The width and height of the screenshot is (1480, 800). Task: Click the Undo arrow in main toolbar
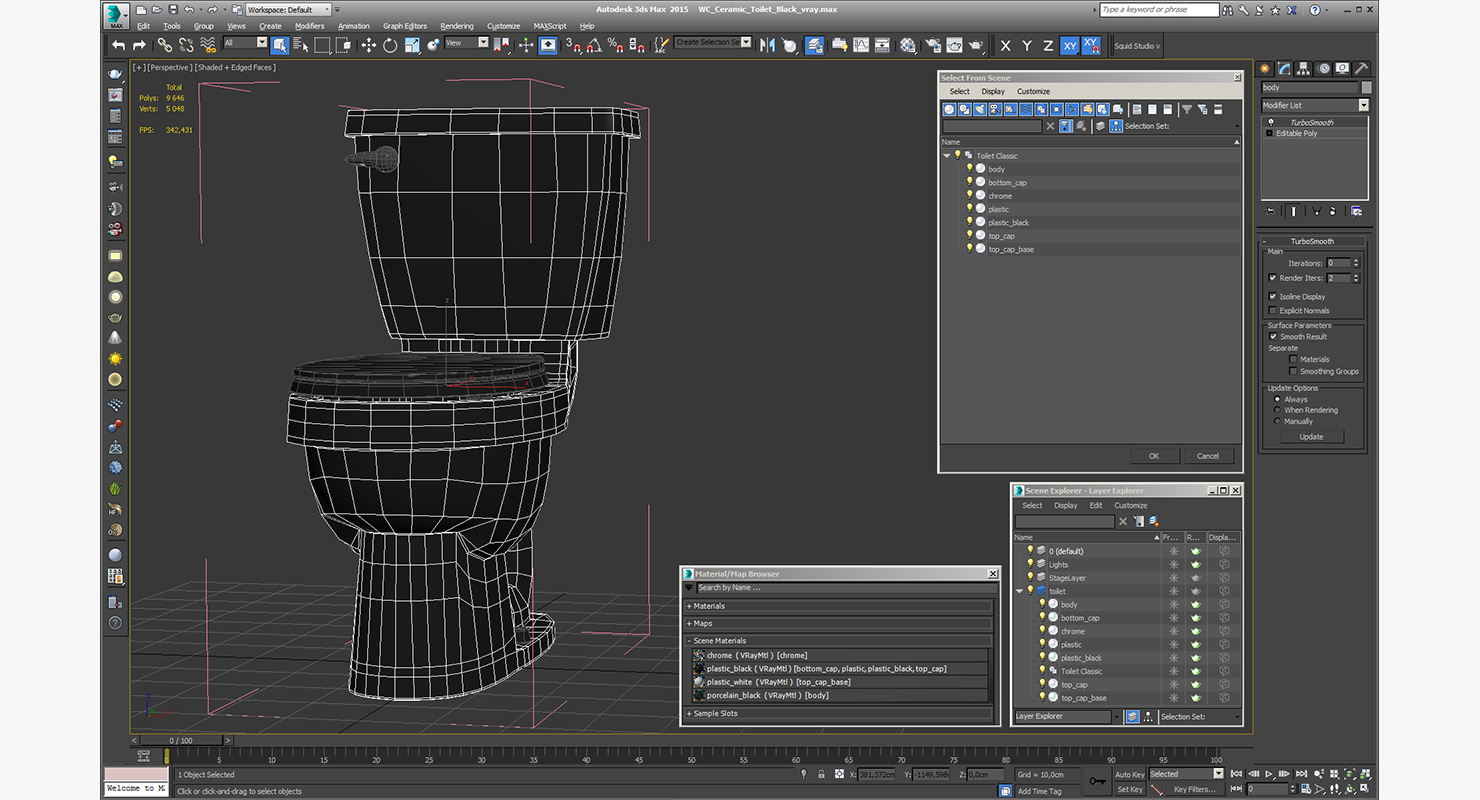coord(119,45)
